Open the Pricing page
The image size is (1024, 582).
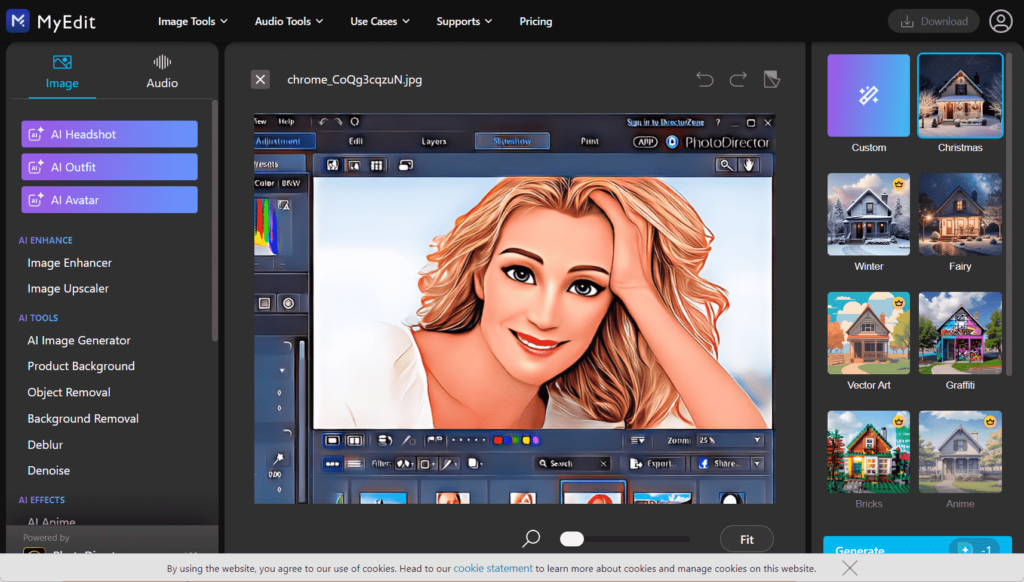(536, 22)
